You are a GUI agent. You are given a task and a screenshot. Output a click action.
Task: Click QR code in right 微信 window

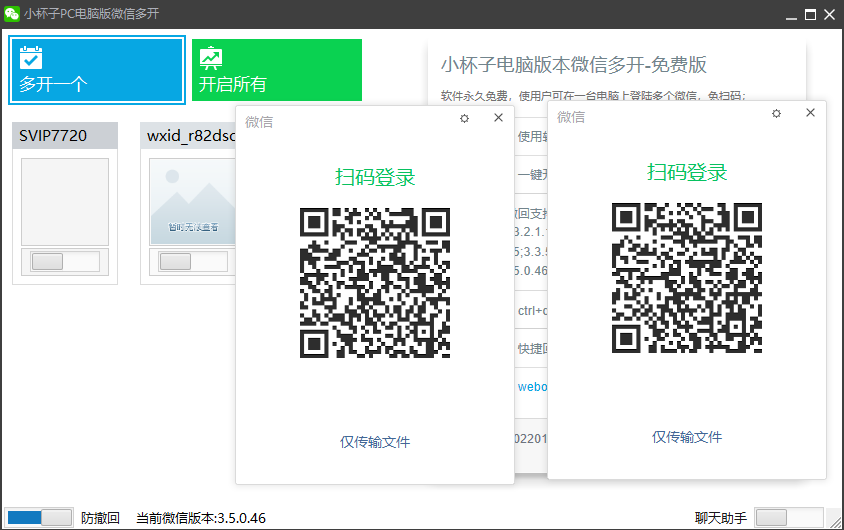point(687,278)
